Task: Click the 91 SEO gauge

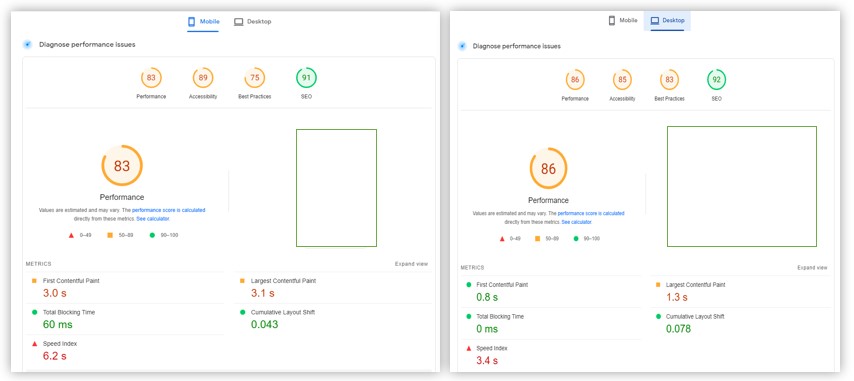Action: coord(306,78)
